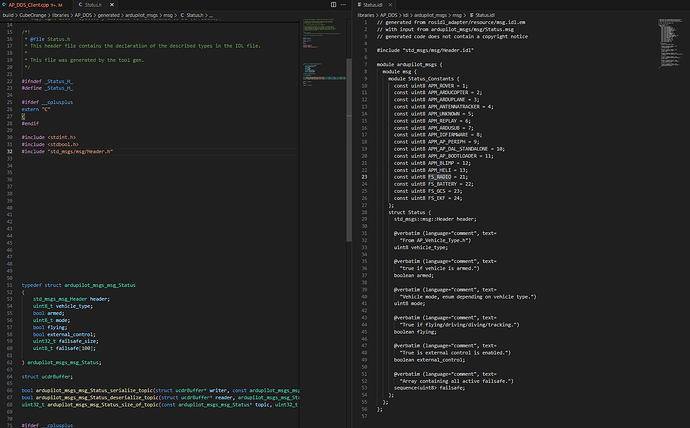The image size is (690, 428).
Task: Click 'boolean external_control;' in Status.idl
Action: coord(429,360)
